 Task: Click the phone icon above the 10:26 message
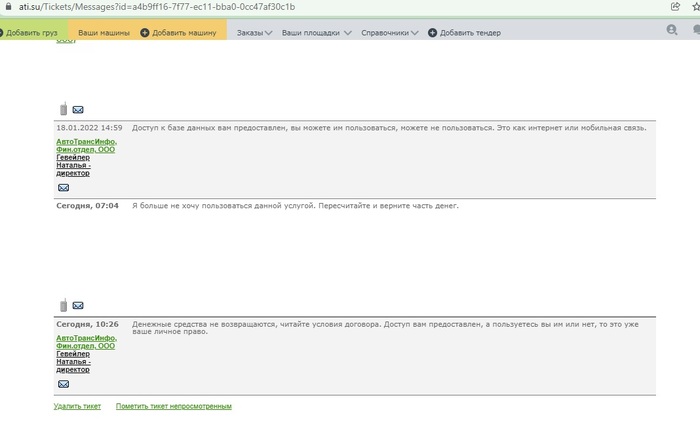click(63, 305)
